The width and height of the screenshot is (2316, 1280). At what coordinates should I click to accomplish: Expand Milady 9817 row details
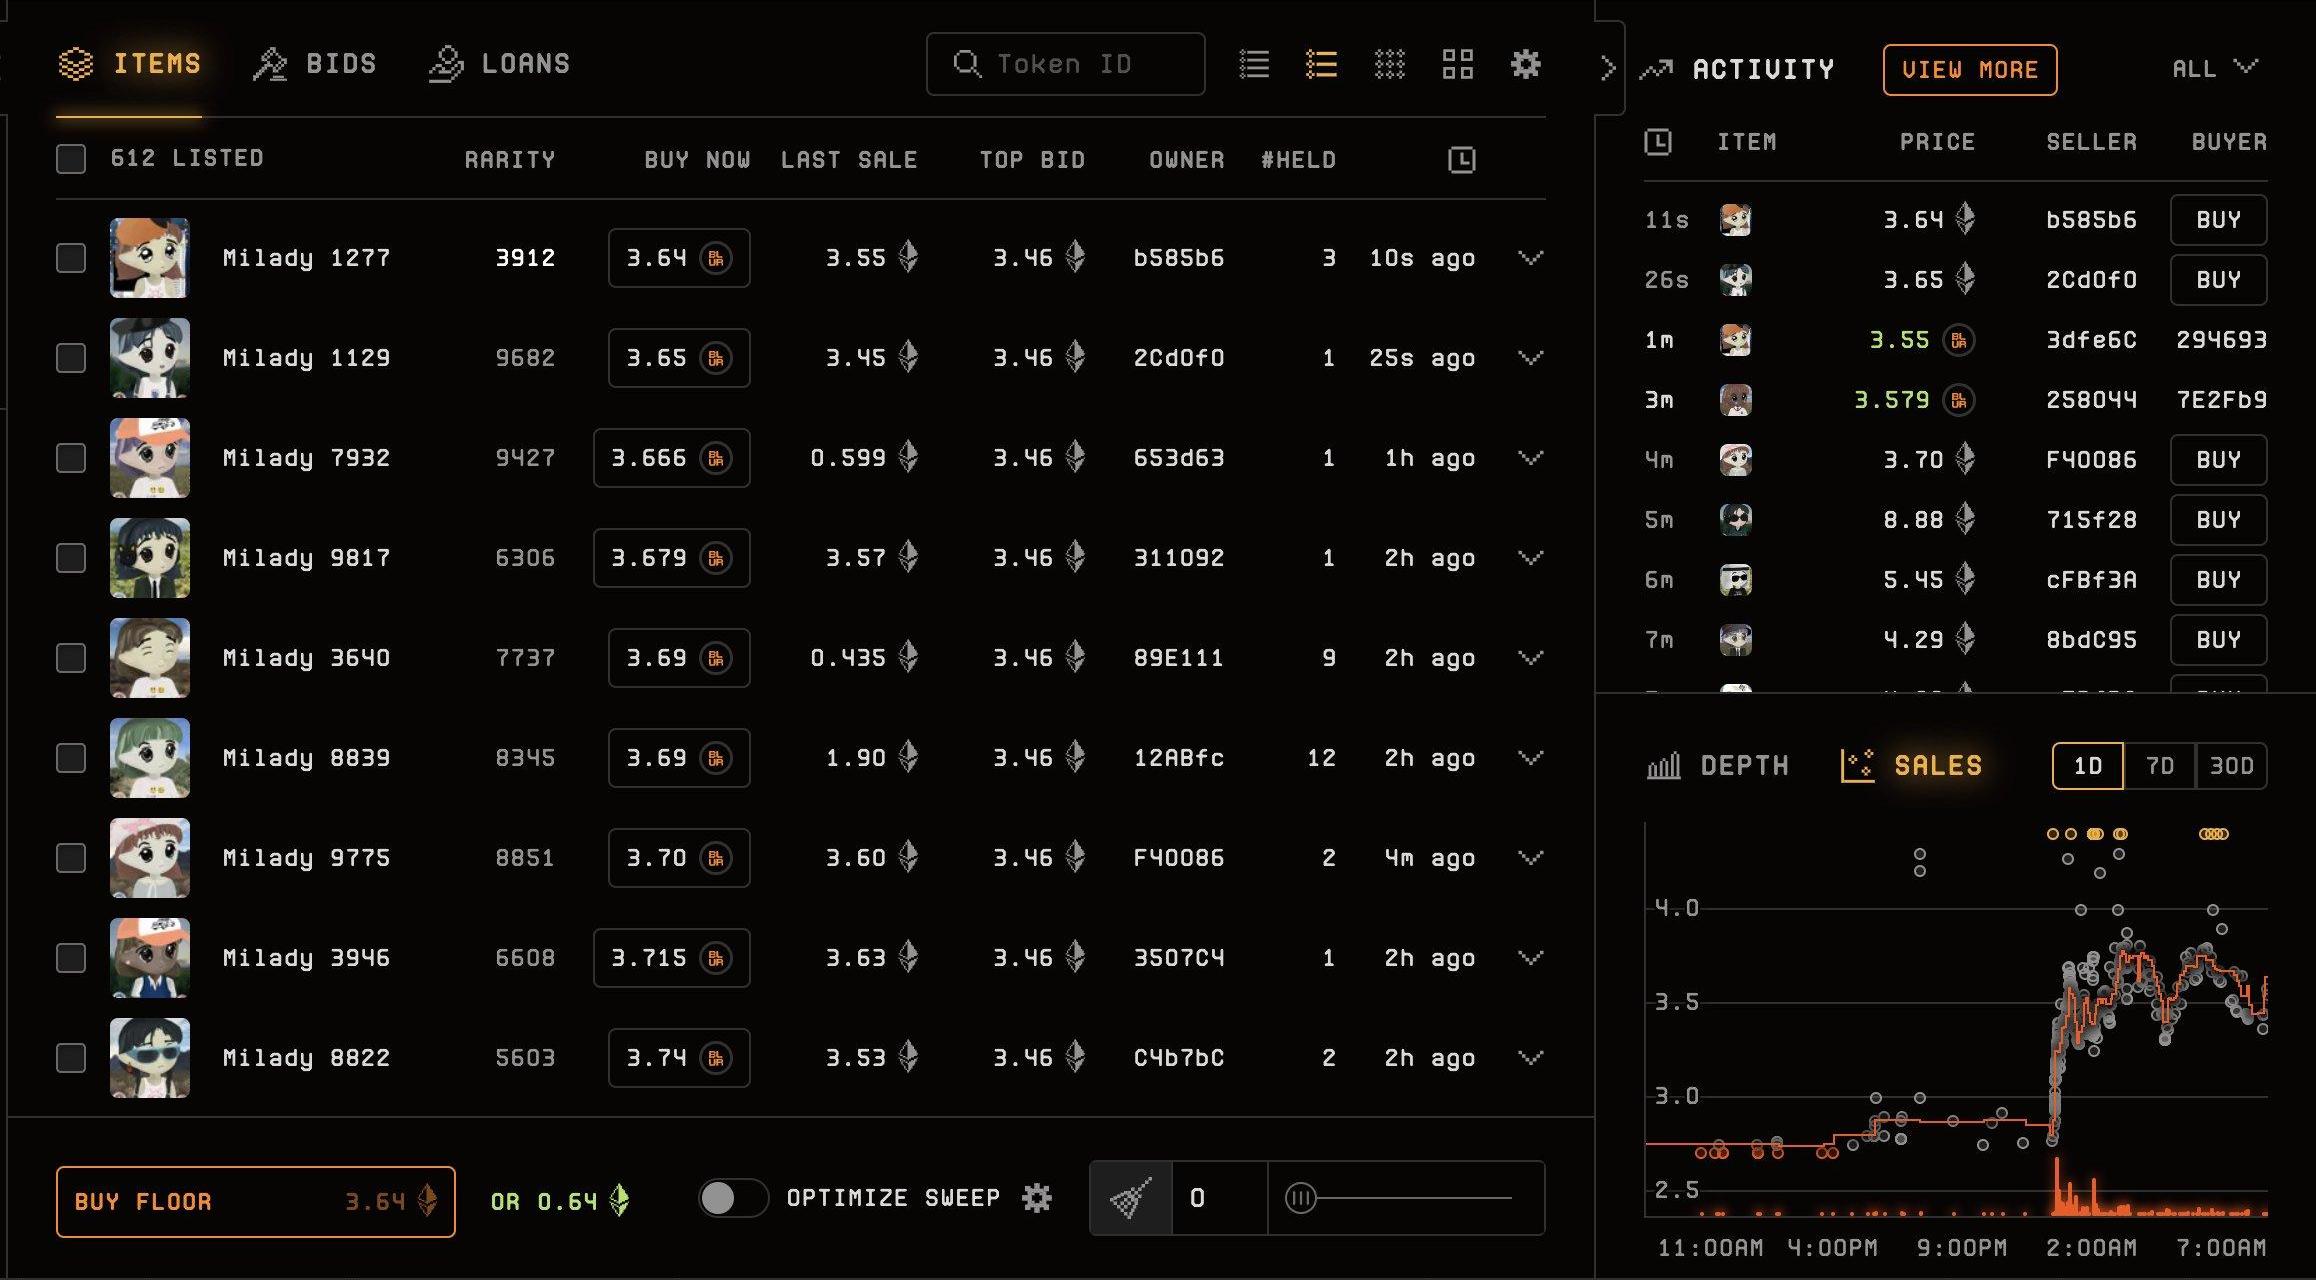click(x=1530, y=558)
